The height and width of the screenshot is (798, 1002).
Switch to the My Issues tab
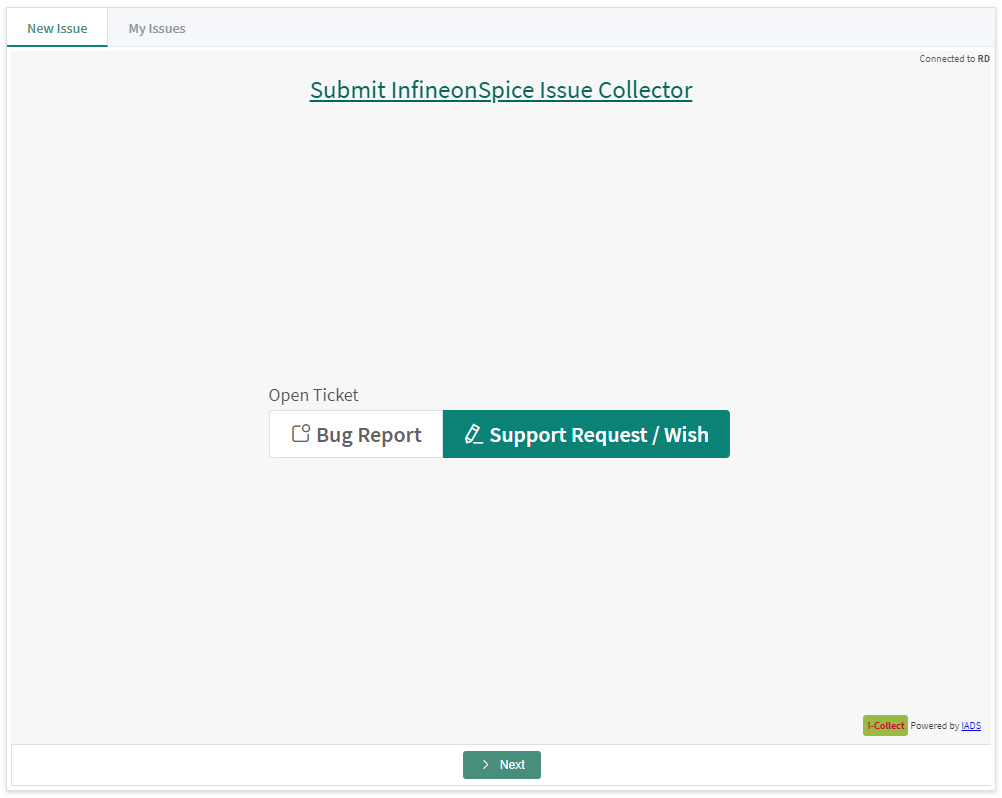click(x=156, y=28)
